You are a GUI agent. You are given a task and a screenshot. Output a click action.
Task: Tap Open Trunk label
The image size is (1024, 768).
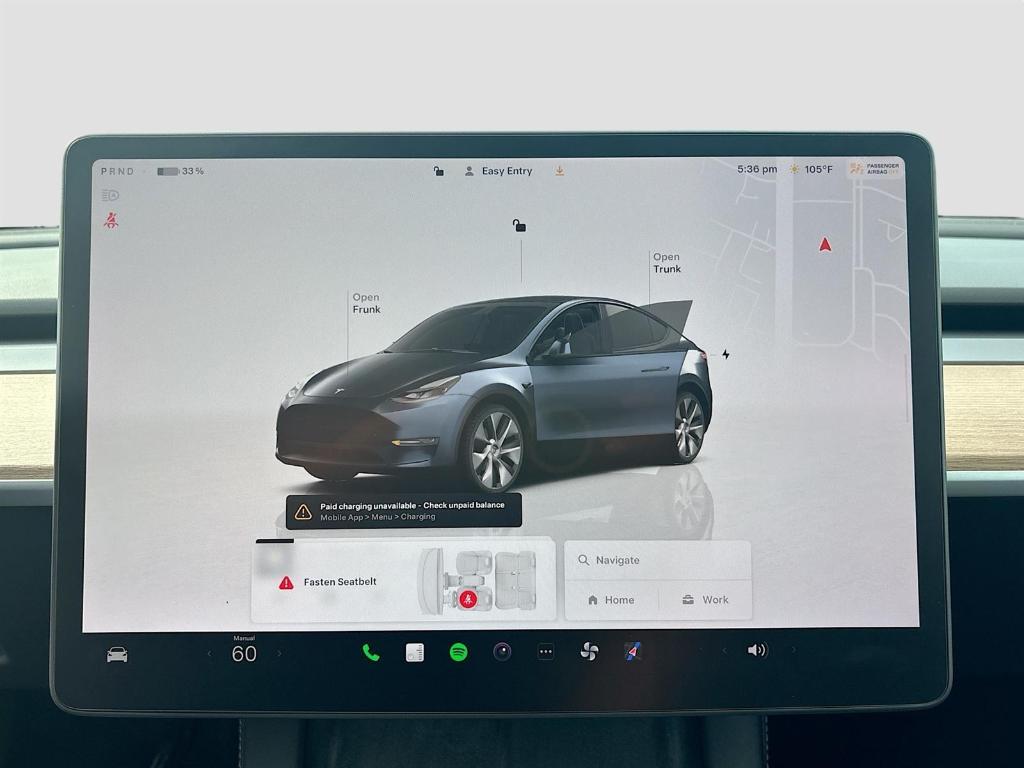[667, 263]
